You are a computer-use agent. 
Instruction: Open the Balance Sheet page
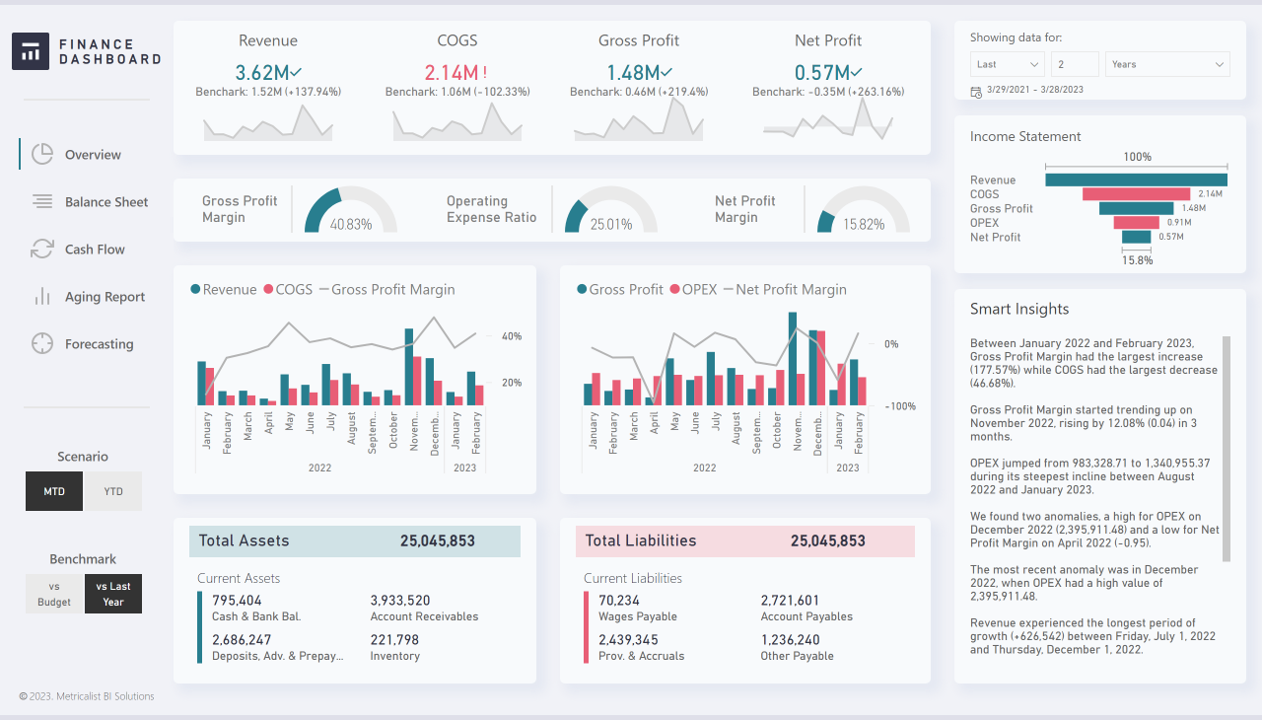coord(106,202)
